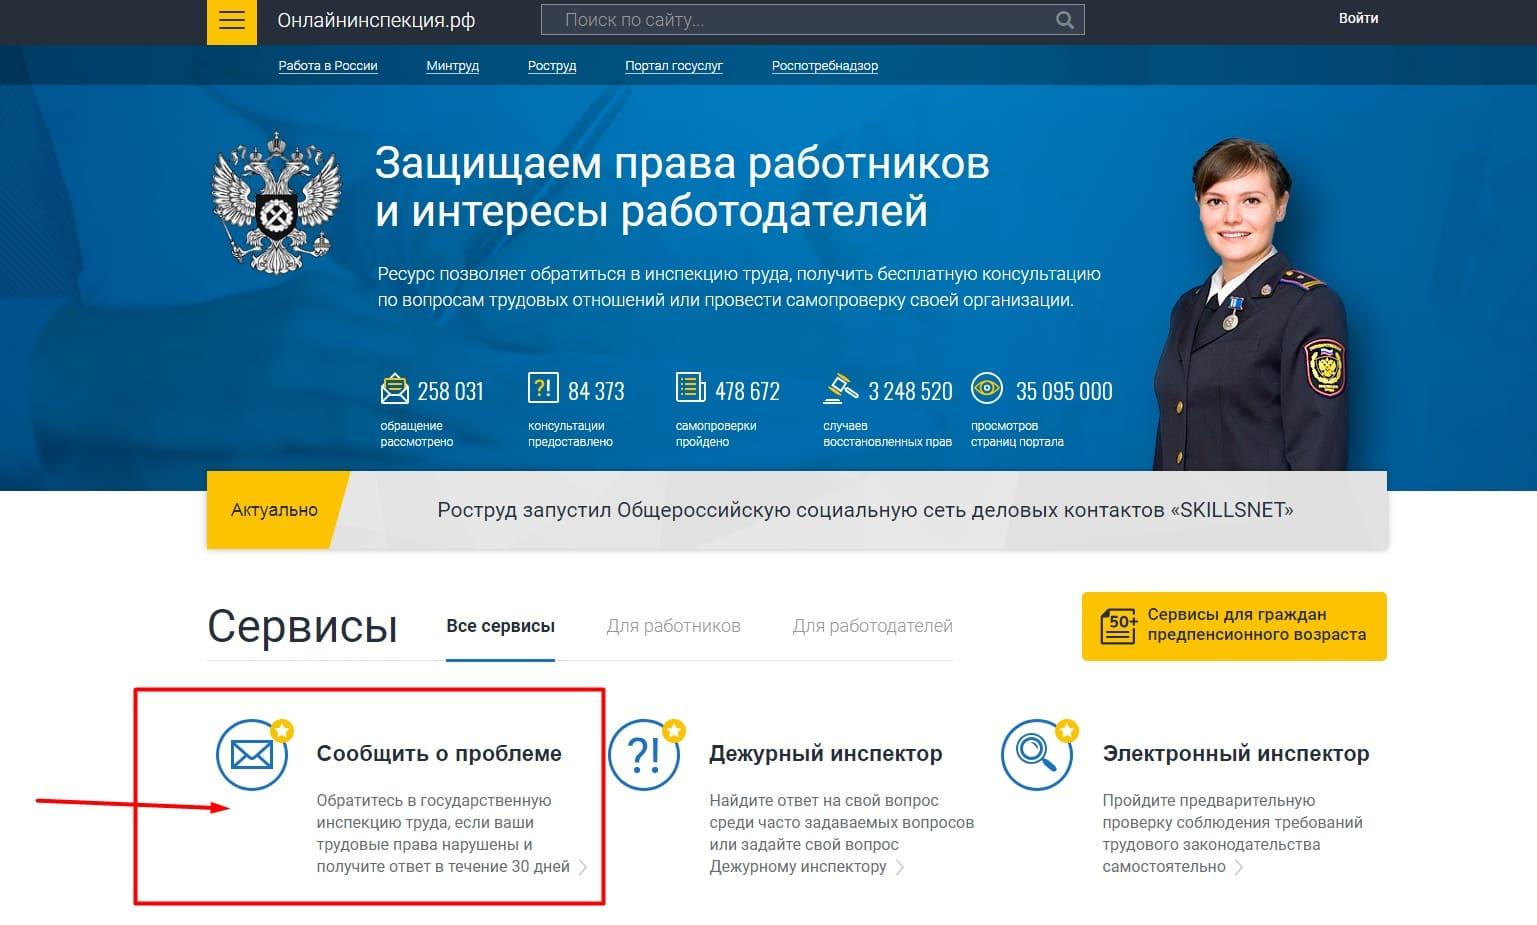The image size is (1537, 925).
Task: Click the 'случаев восстановленных прав' caption
Action: [887, 434]
